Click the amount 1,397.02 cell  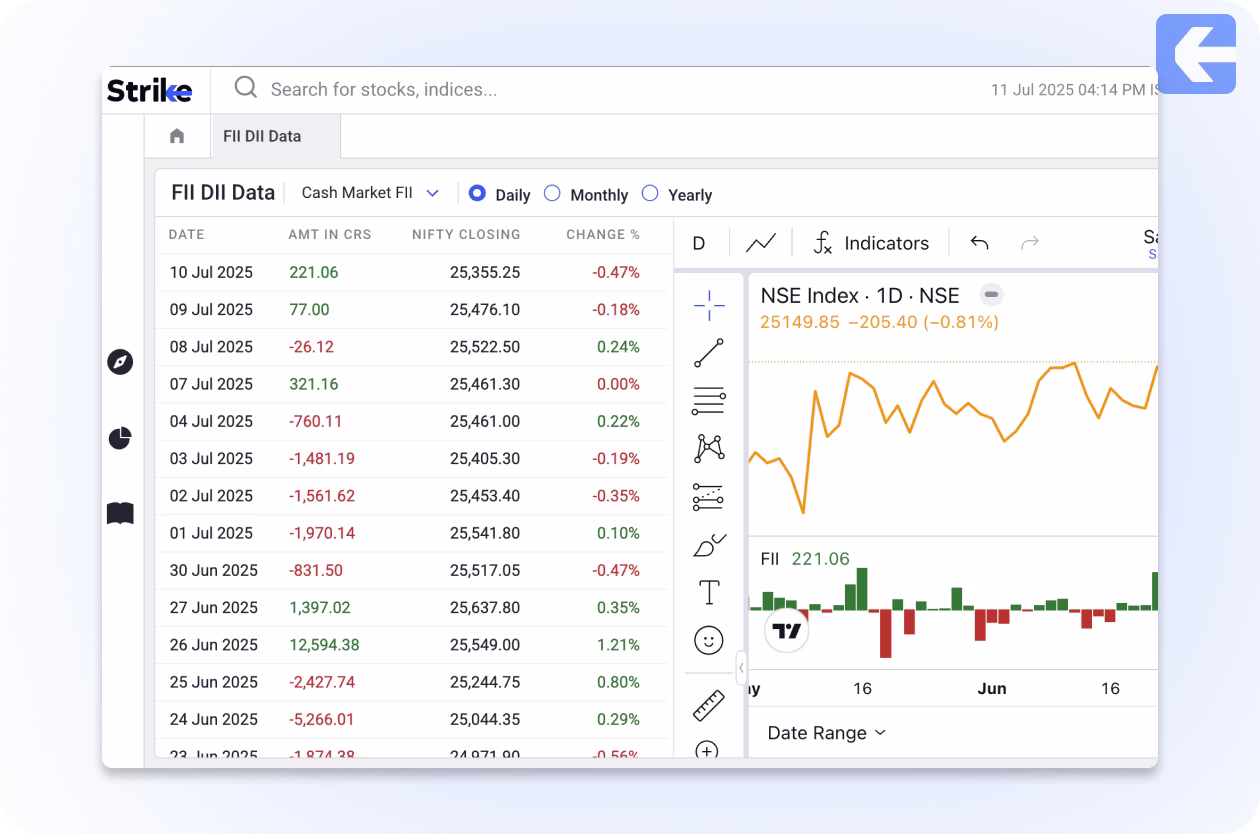320,607
